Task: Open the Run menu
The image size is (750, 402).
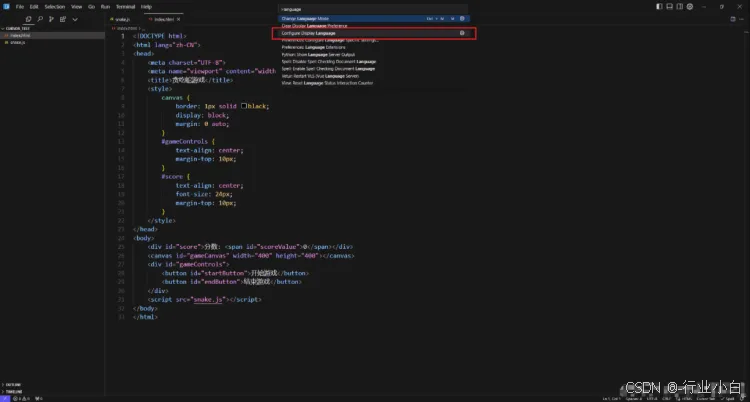Action: (x=105, y=7)
